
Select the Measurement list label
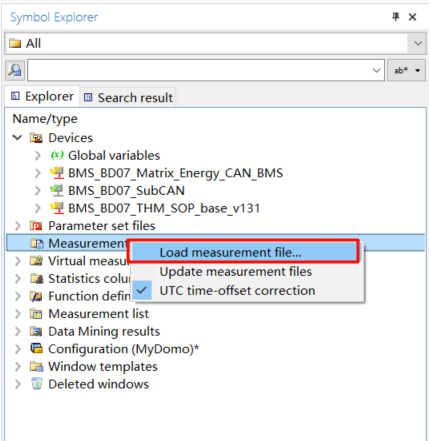click(99, 314)
